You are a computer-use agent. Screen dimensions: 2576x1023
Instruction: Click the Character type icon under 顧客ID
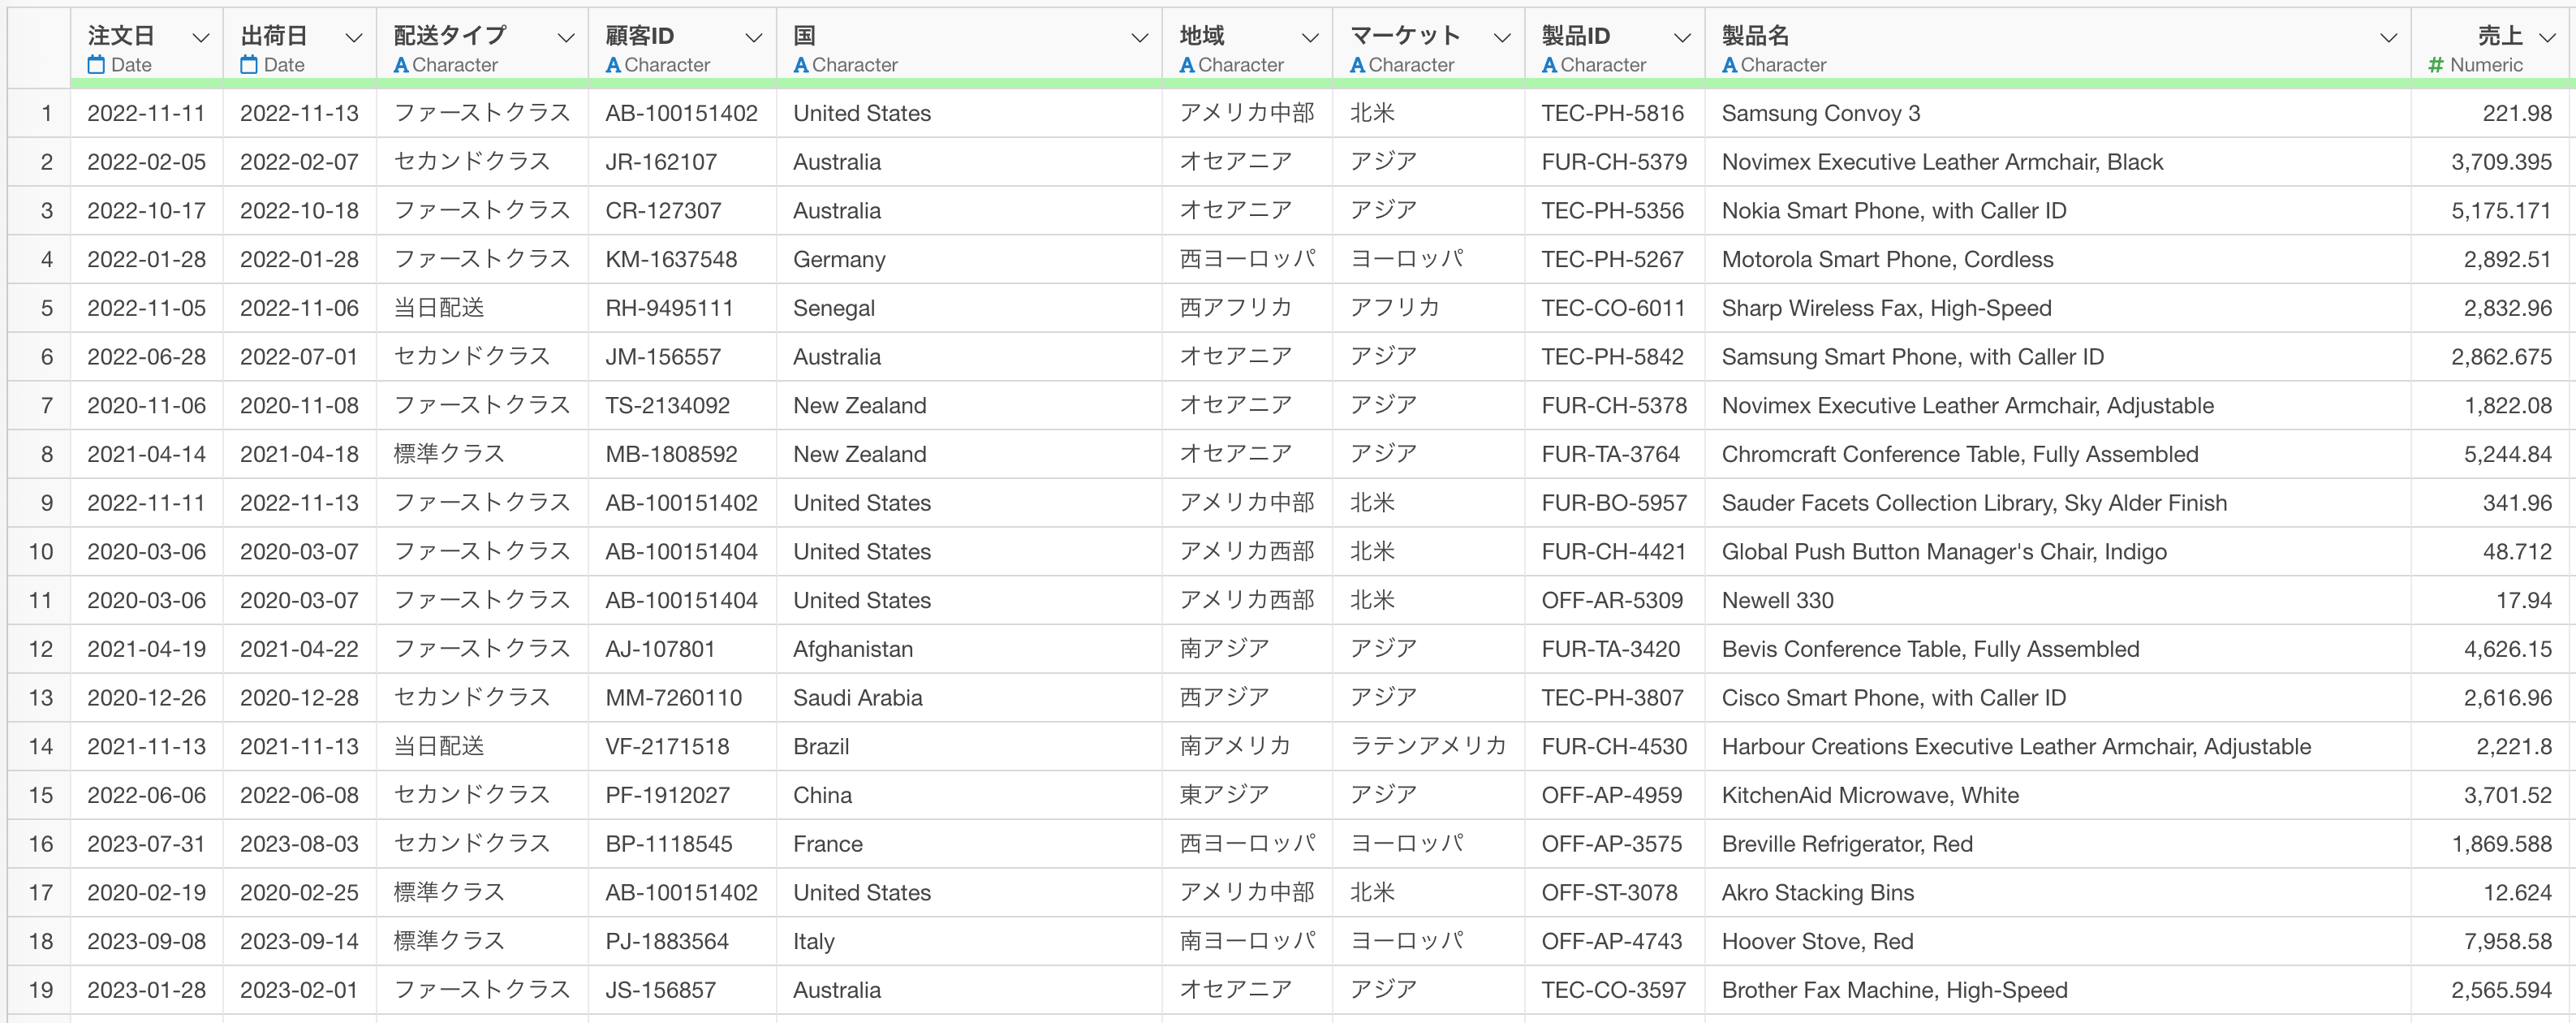(613, 65)
